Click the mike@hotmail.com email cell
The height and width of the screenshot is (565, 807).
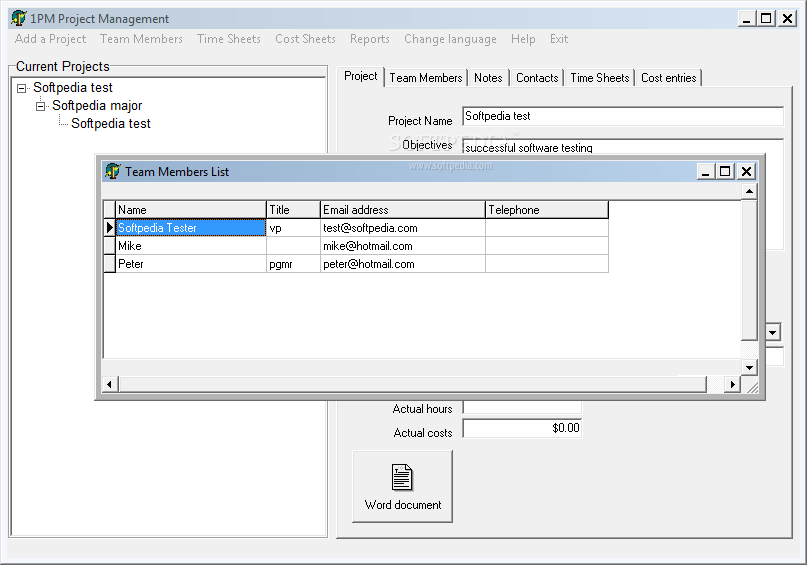click(403, 246)
